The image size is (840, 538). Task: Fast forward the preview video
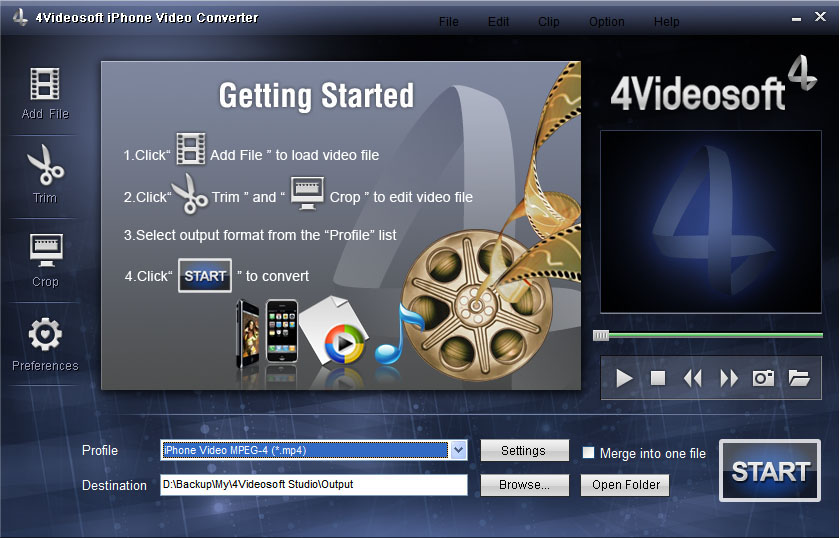pyautogui.click(x=729, y=378)
